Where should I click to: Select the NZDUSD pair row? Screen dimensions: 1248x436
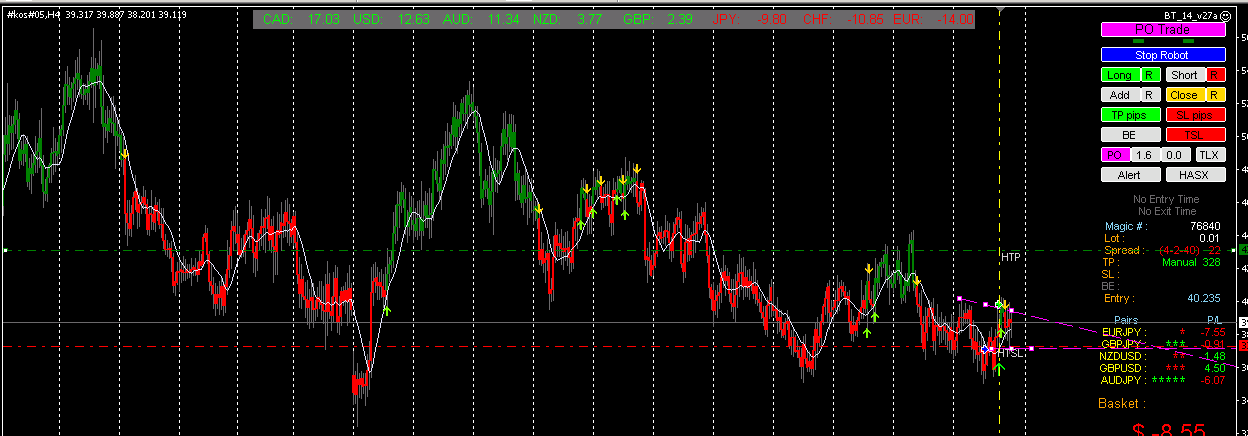1163,355
